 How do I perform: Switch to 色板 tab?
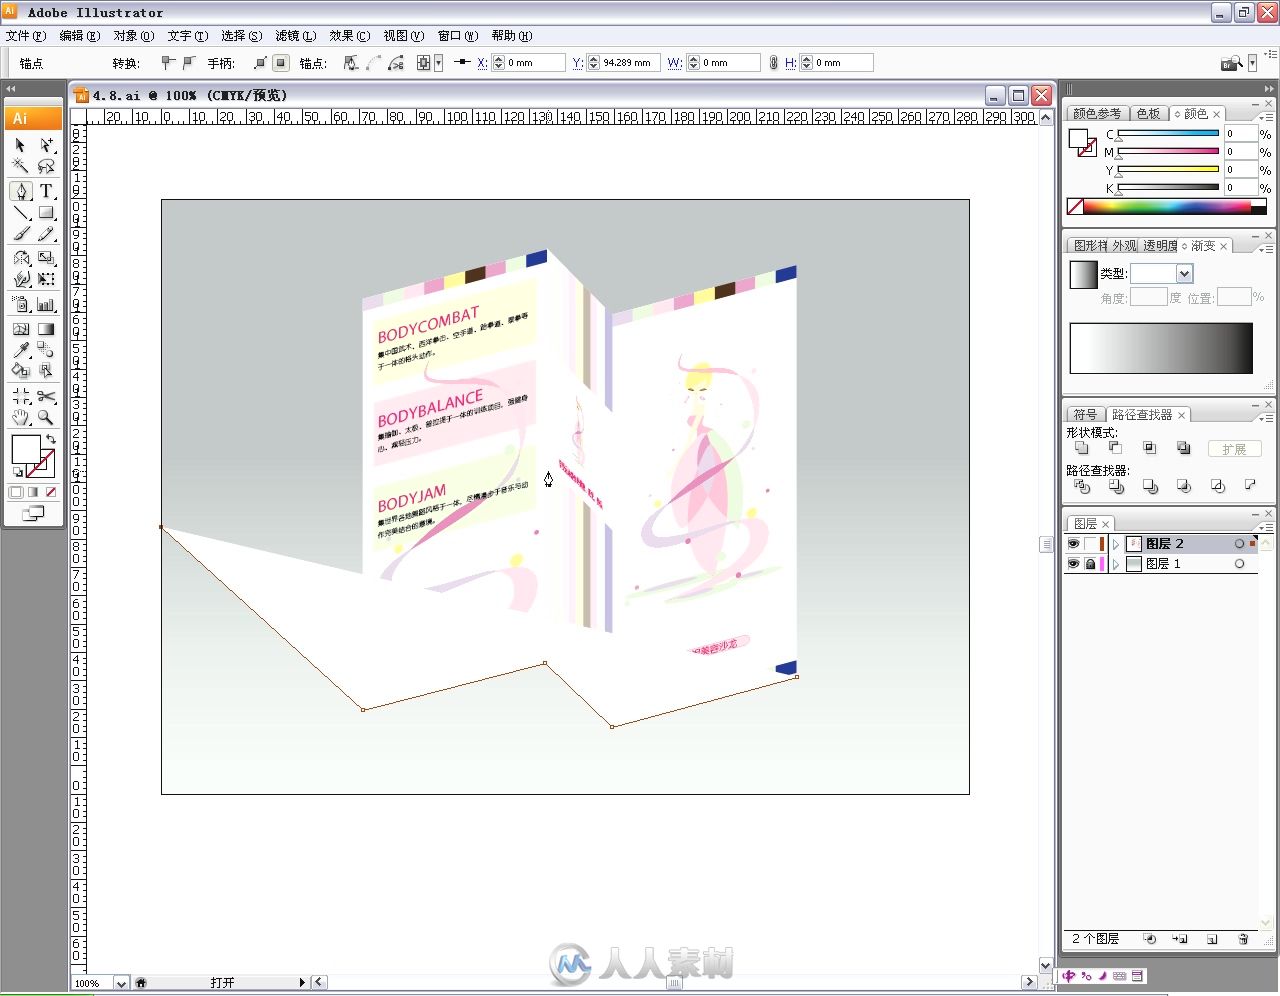(x=1148, y=114)
